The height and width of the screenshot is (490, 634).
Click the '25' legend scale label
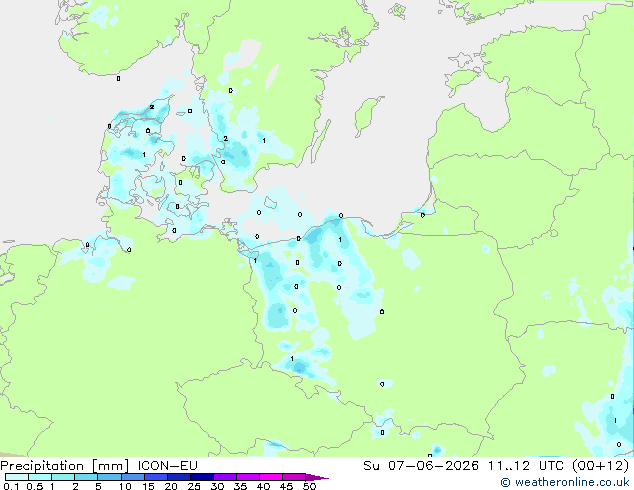194,486
